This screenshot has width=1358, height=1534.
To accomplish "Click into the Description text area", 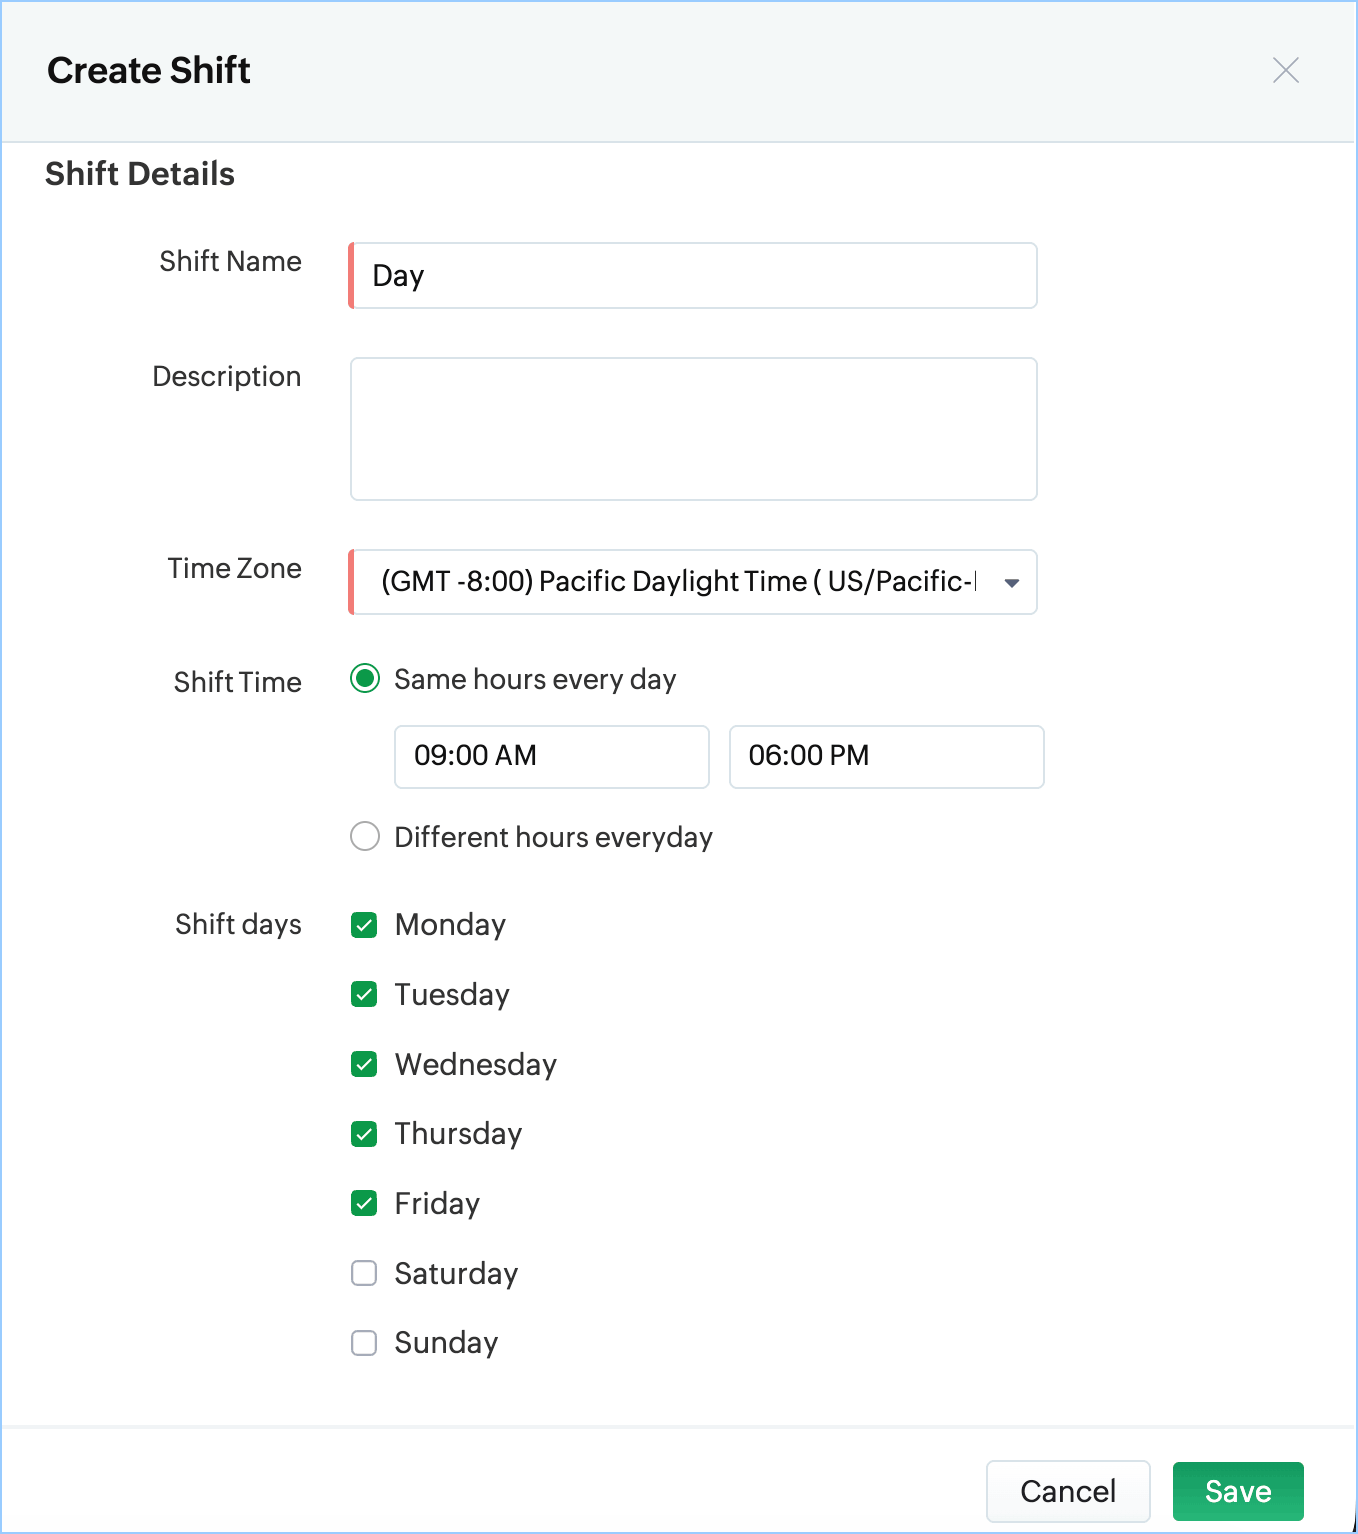I will coord(694,429).
